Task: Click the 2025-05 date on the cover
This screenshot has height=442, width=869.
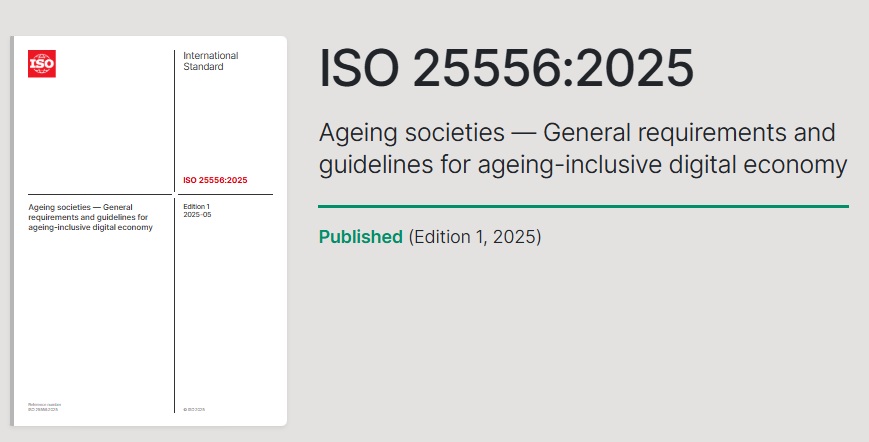Action: coord(197,214)
